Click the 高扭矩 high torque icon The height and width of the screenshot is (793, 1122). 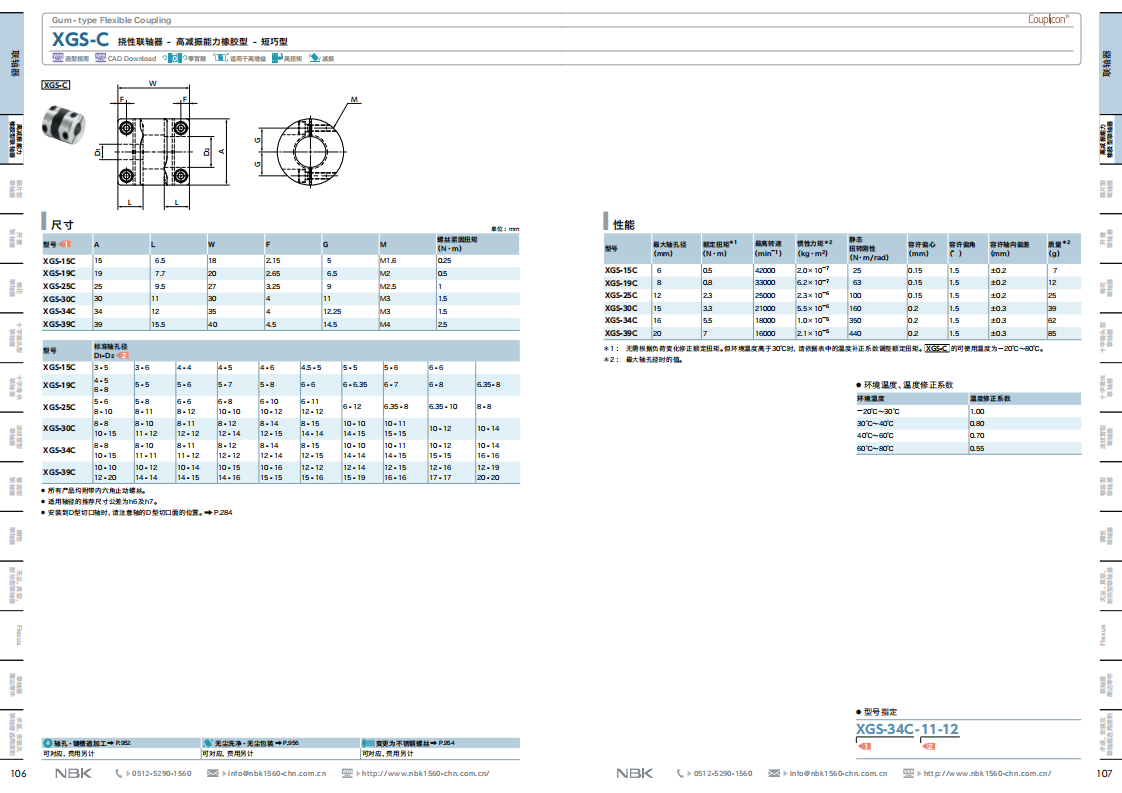(x=277, y=58)
